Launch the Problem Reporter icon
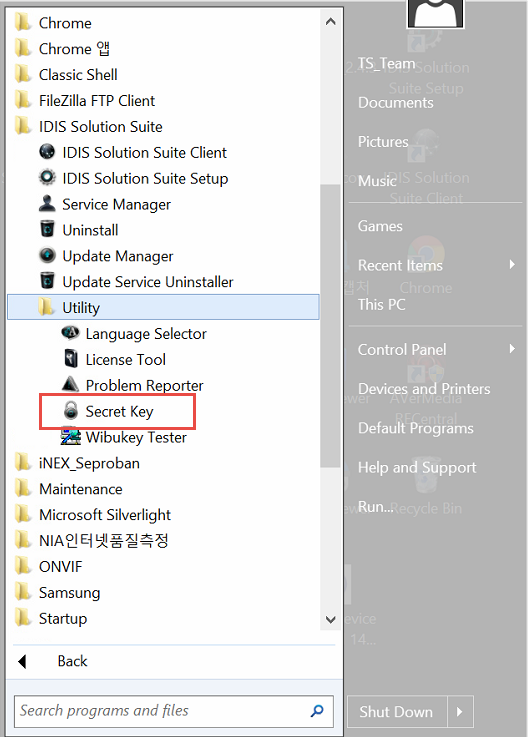The image size is (528, 737). [71, 384]
